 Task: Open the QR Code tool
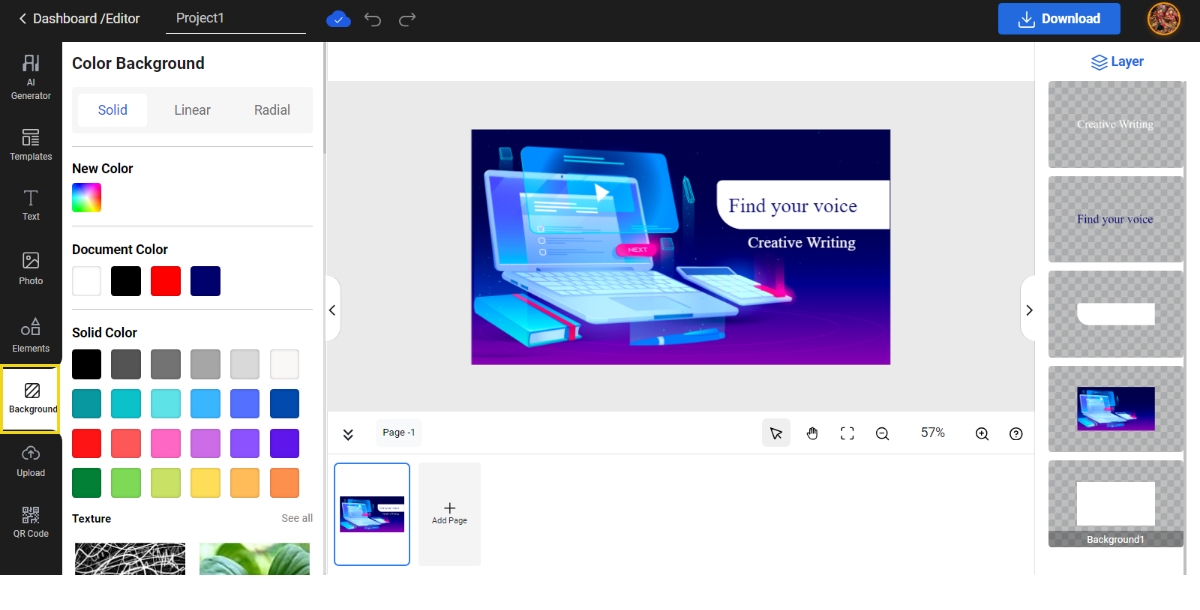[31, 521]
